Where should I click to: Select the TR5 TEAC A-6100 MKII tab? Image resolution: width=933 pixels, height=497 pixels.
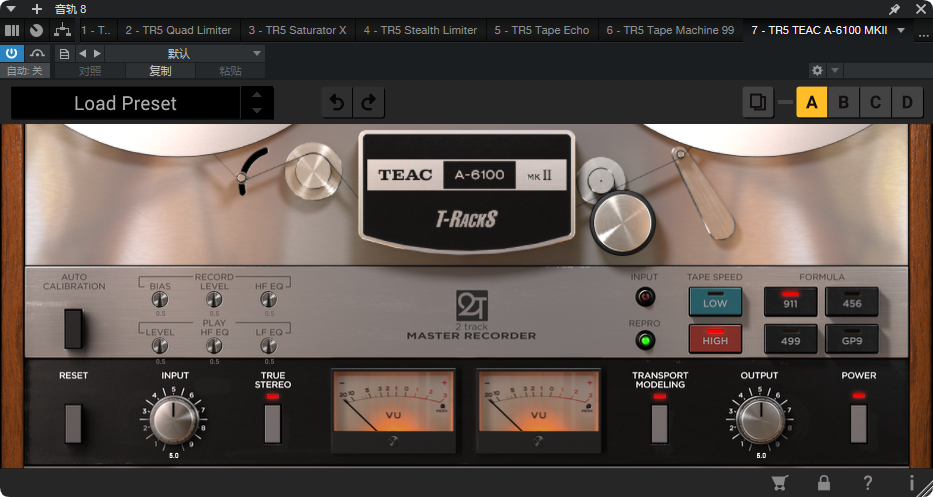819,30
